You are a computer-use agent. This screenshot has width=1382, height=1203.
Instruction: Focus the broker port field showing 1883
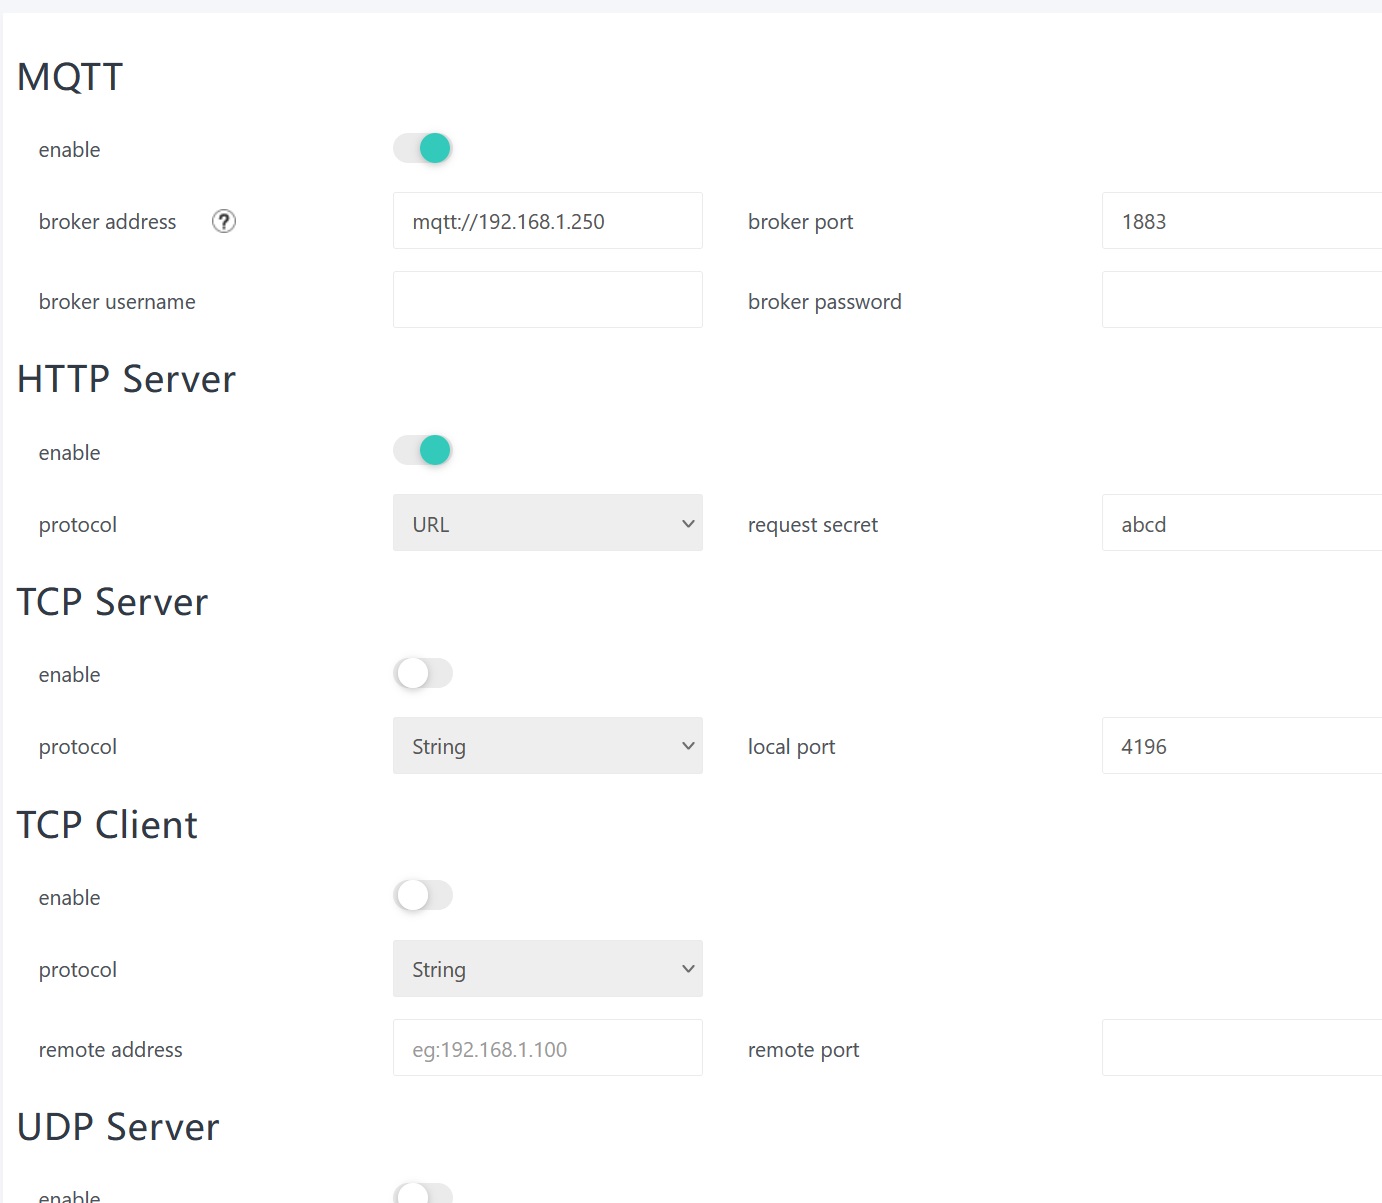pos(1241,221)
